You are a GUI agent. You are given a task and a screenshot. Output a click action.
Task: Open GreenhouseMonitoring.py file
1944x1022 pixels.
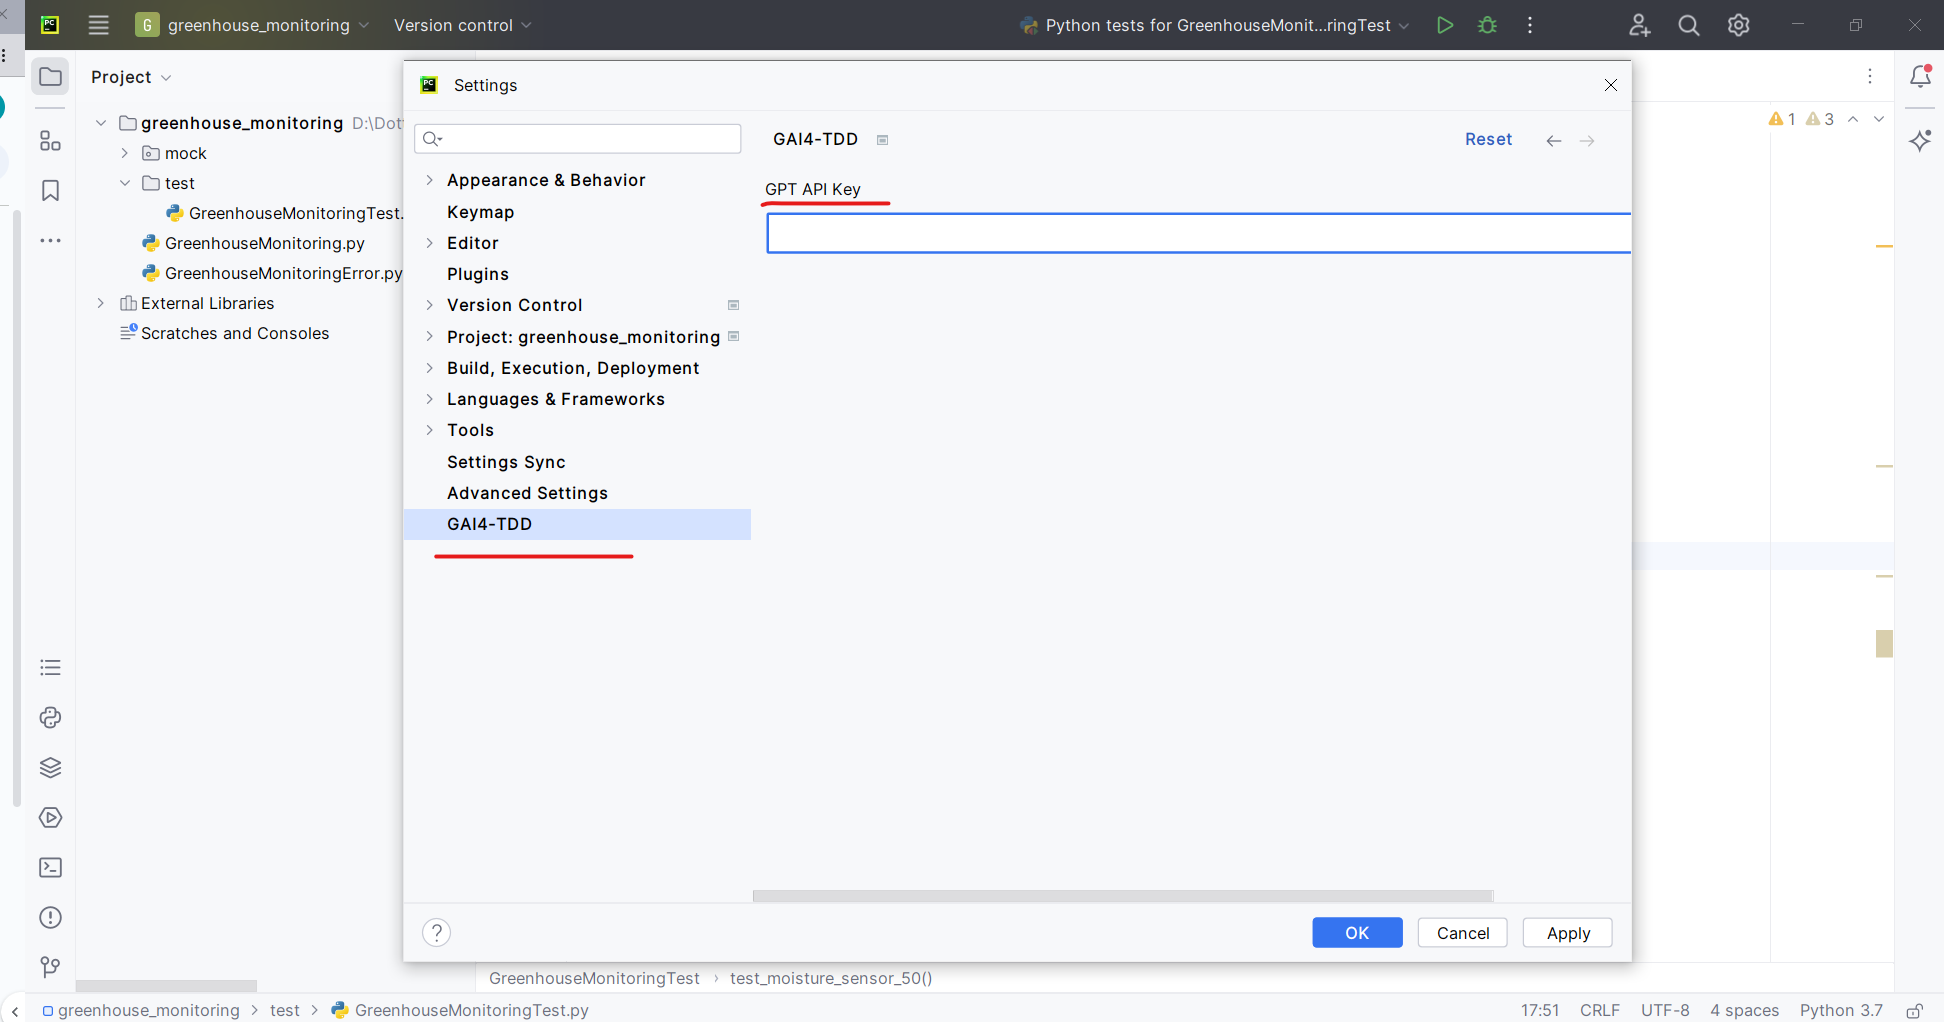pyautogui.click(x=264, y=243)
